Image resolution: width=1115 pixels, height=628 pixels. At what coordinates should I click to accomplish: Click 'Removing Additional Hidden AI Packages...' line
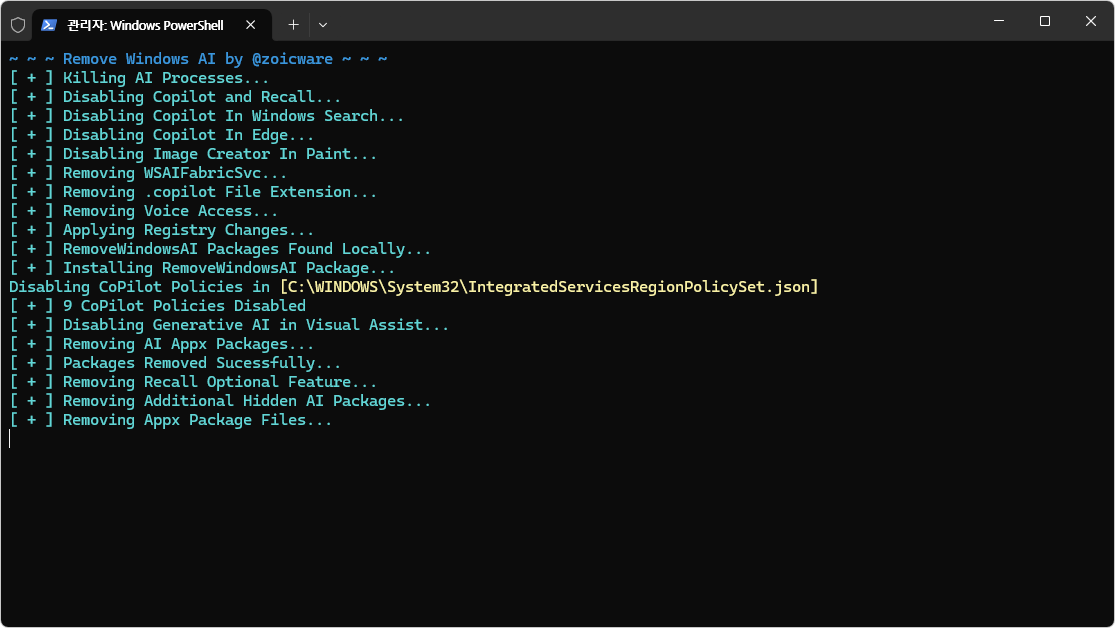[220, 401]
